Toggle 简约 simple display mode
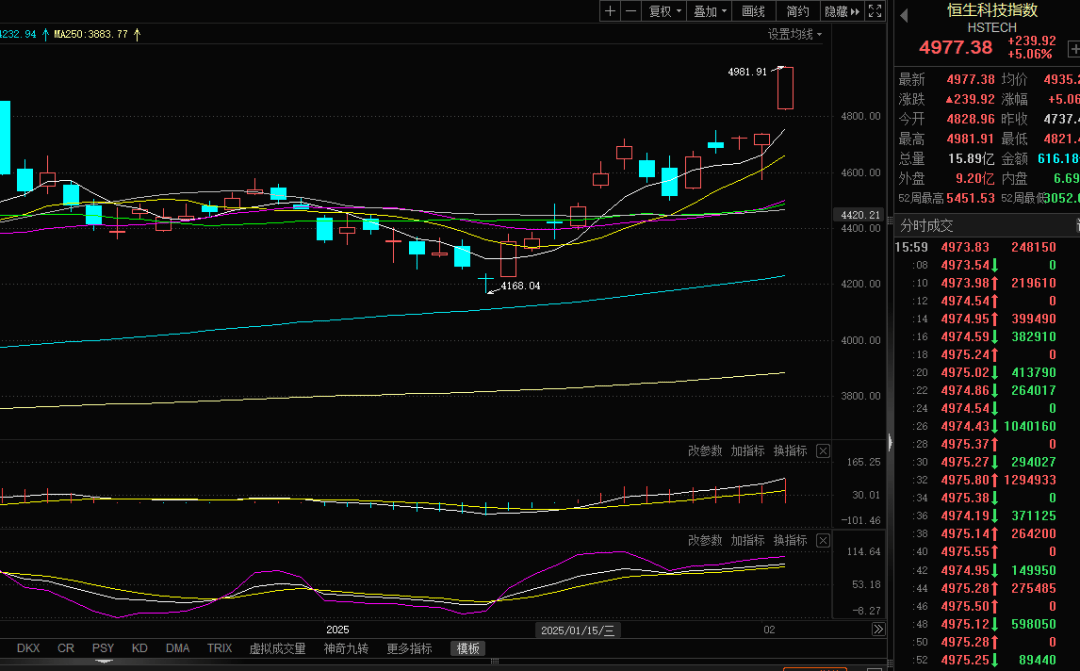1080x671 pixels. click(x=797, y=11)
